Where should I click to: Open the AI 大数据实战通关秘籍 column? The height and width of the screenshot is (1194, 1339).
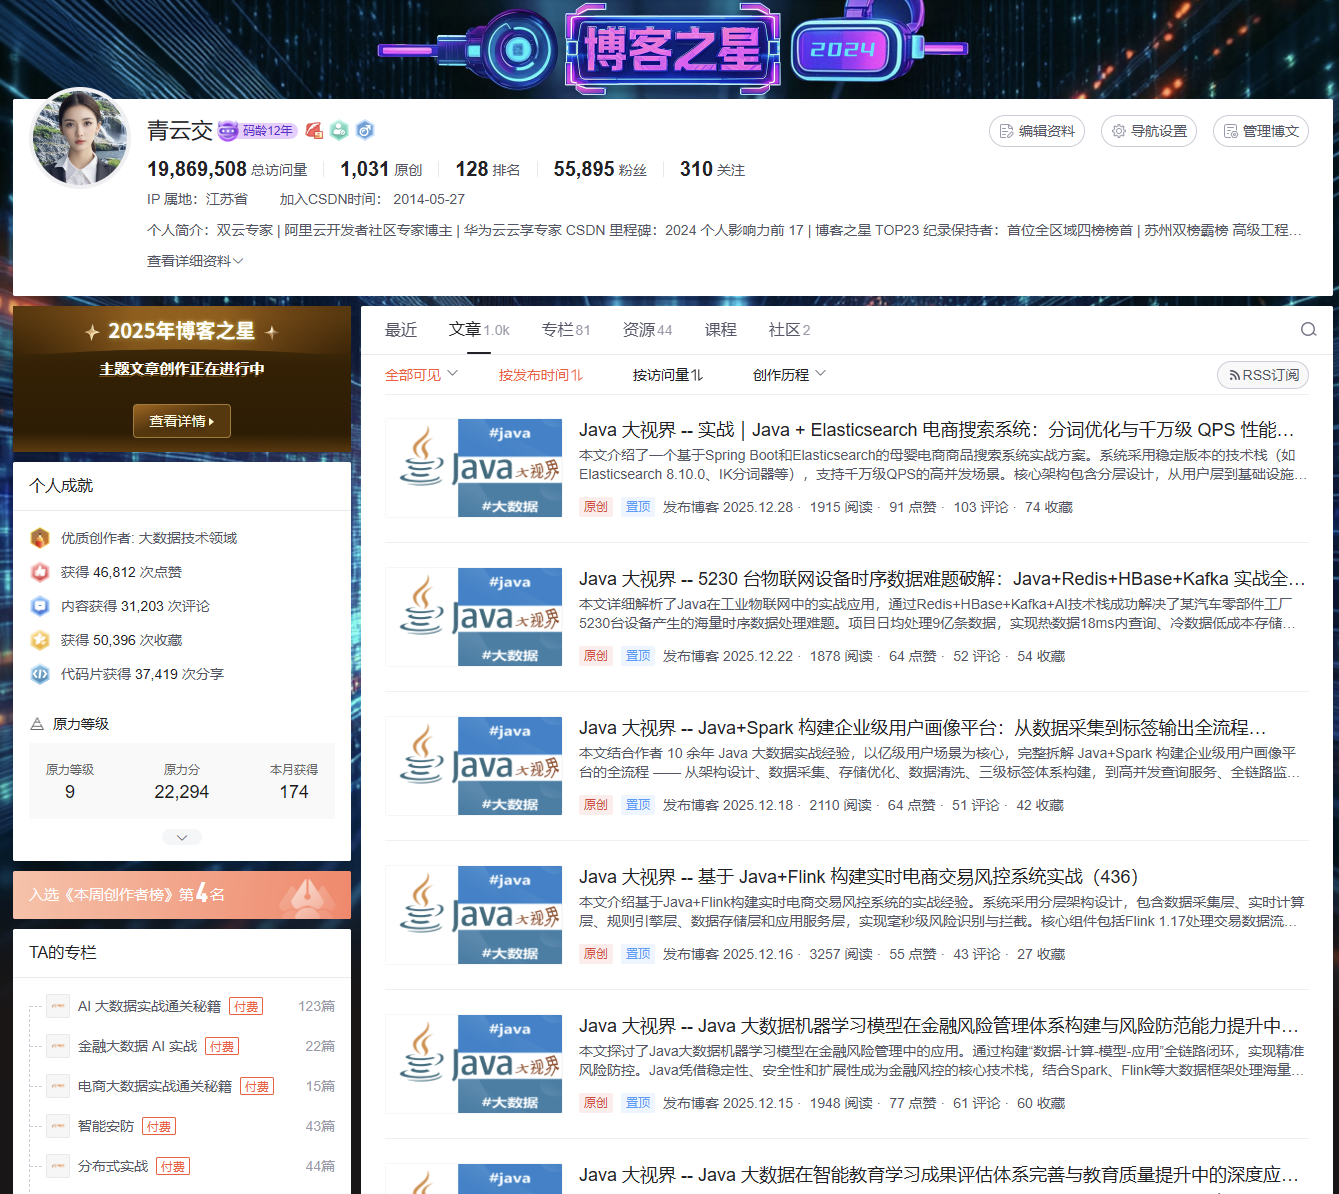click(x=149, y=1006)
